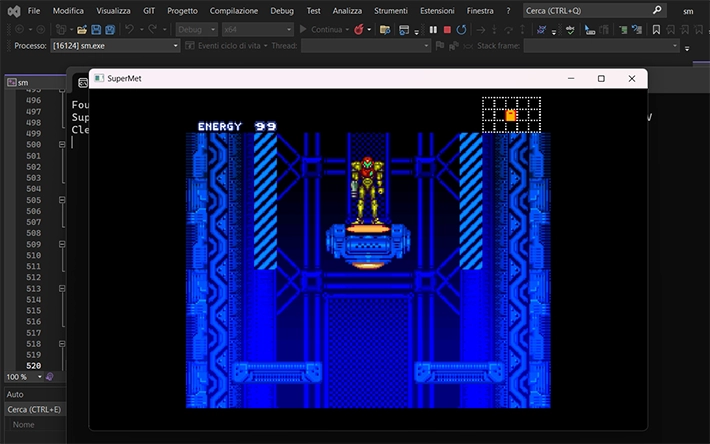Open the Eventi ciclo di vita dropdown

226,46
